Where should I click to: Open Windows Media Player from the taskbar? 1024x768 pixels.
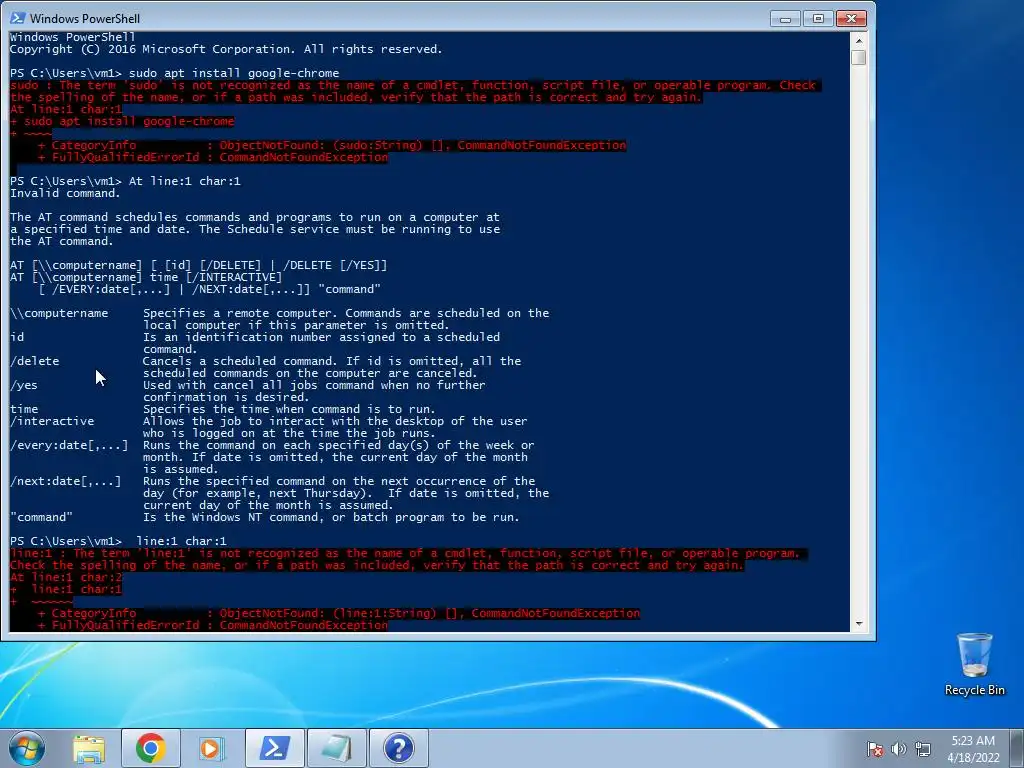point(211,748)
